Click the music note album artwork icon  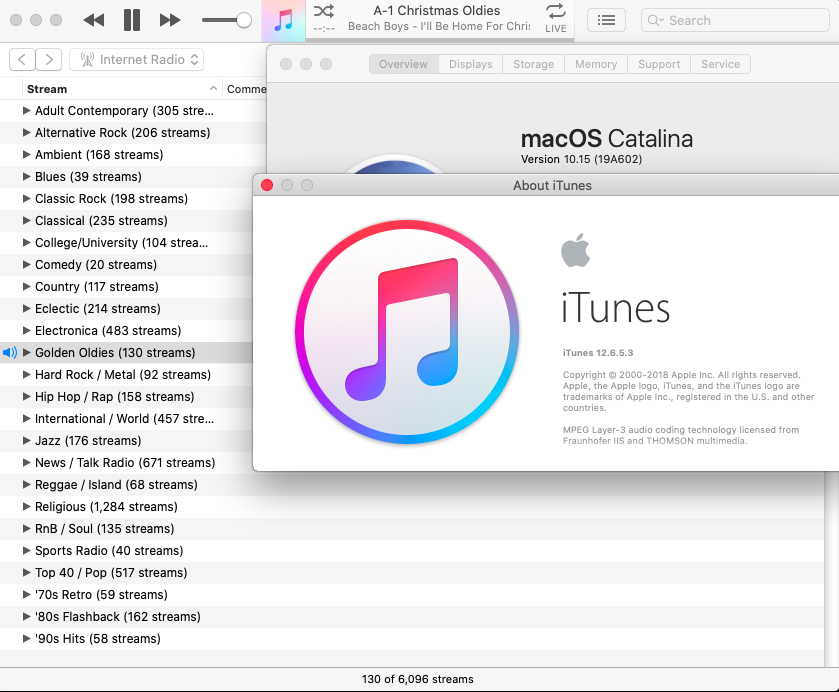(284, 21)
